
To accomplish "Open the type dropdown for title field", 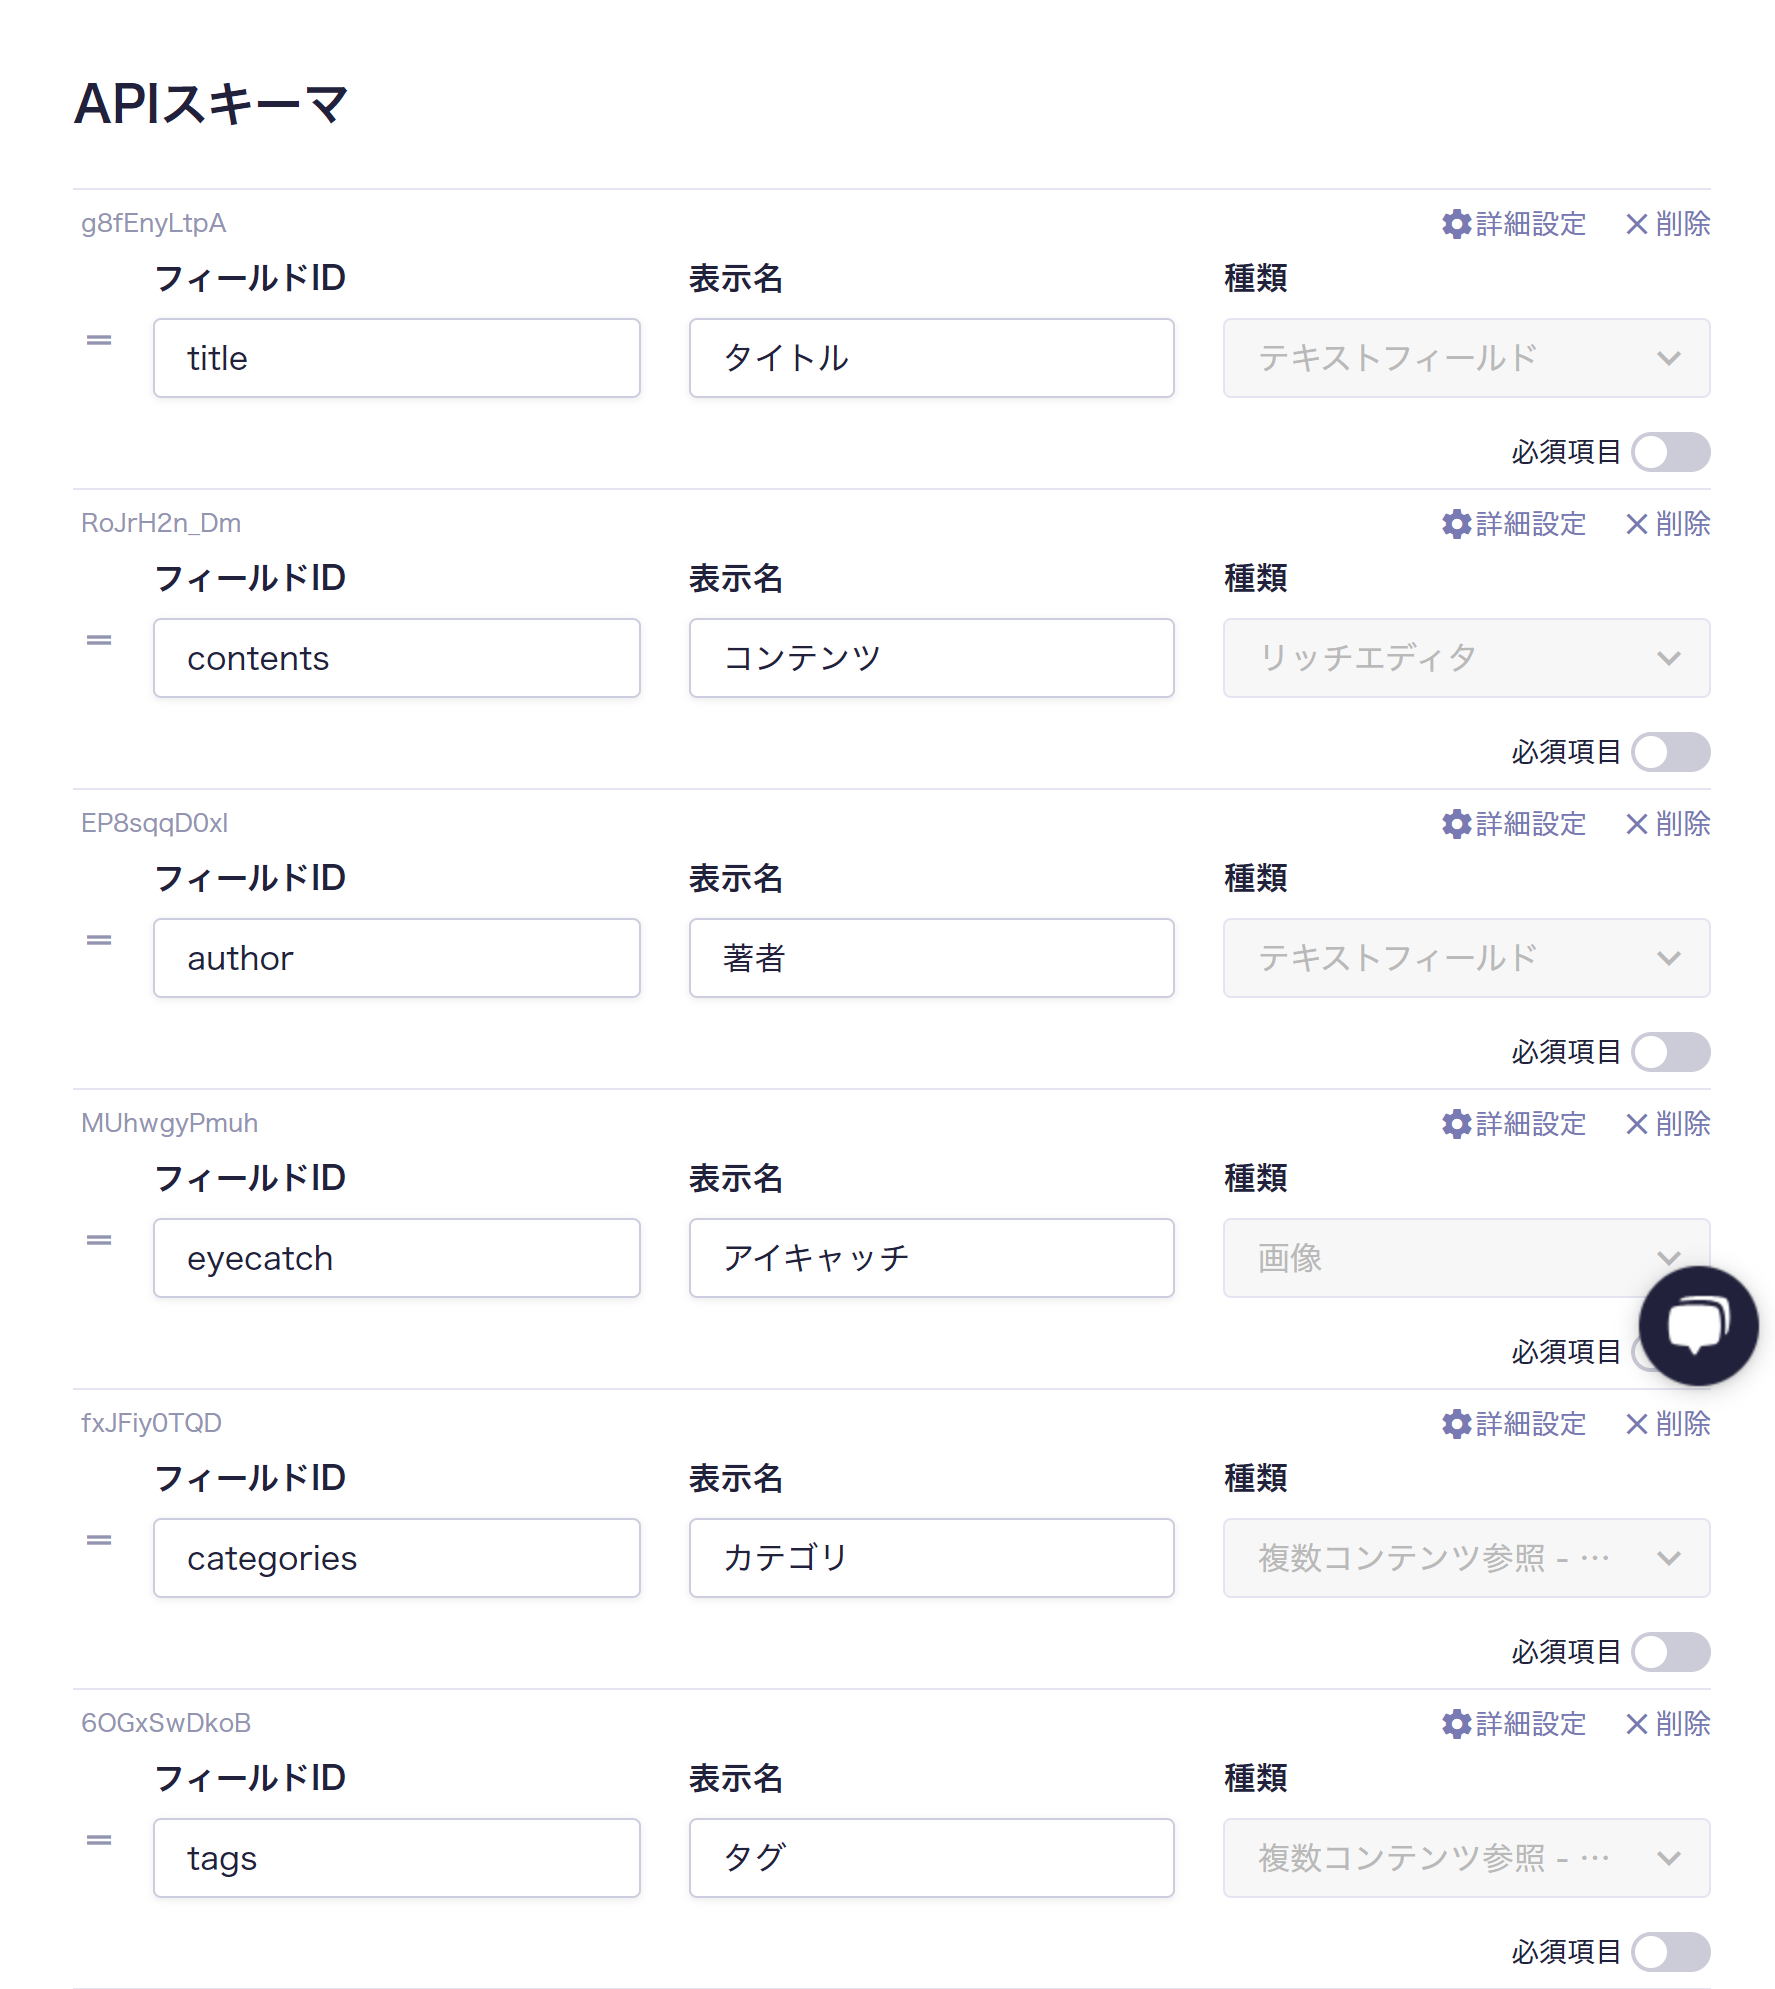I will point(1466,358).
